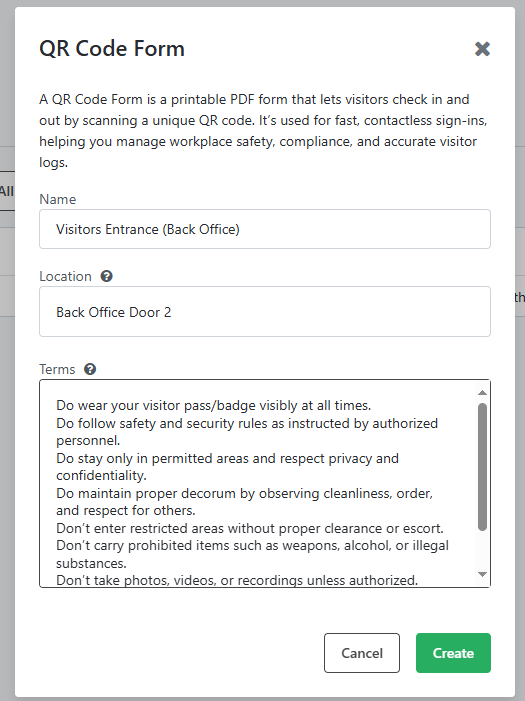The image size is (525, 701).
Task: Place cursor in 'Don't enter restricted areas' line
Action: click(250, 528)
